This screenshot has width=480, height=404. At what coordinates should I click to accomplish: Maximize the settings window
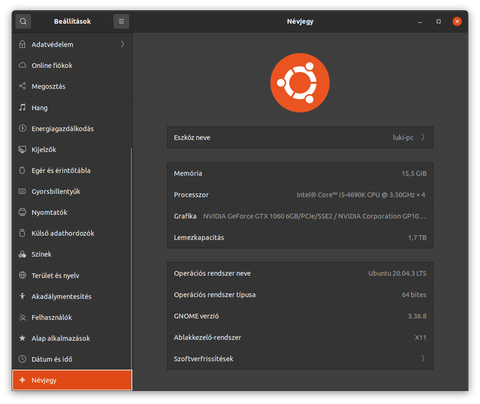click(438, 21)
